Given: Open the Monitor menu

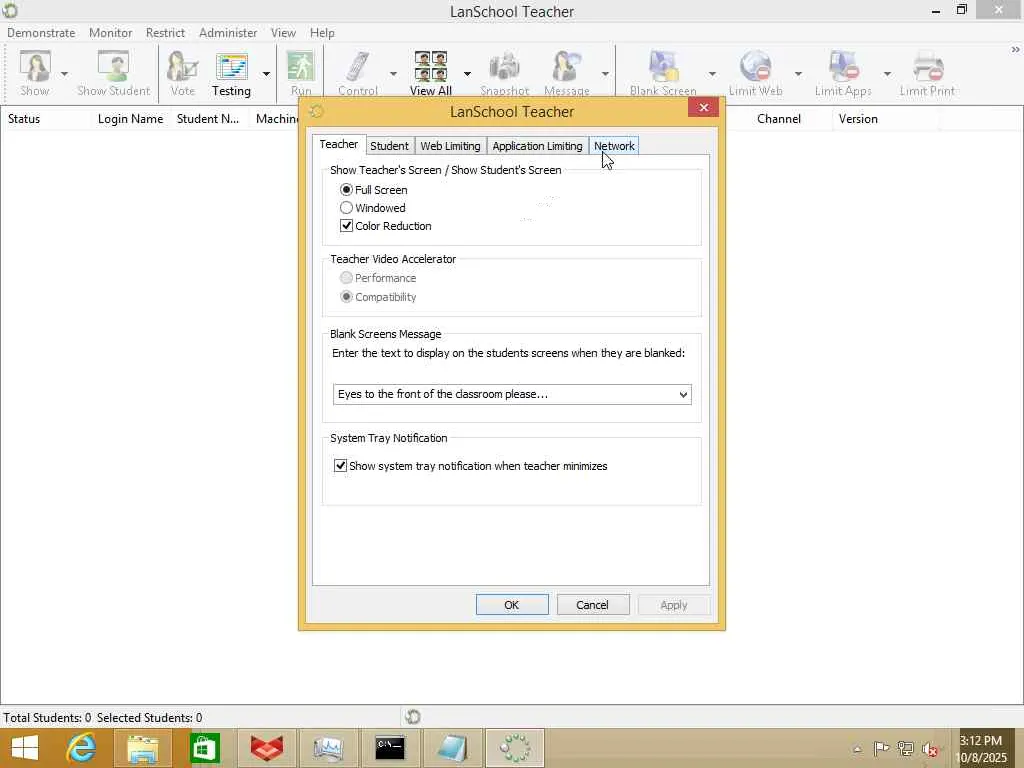Looking at the screenshot, I should [110, 33].
